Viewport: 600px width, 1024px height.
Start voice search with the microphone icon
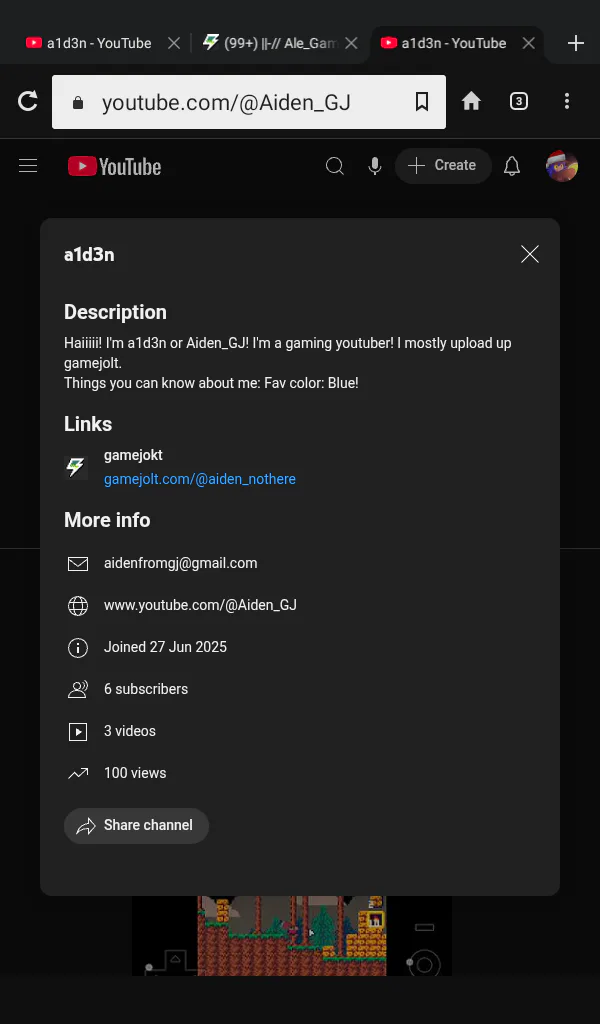(375, 166)
